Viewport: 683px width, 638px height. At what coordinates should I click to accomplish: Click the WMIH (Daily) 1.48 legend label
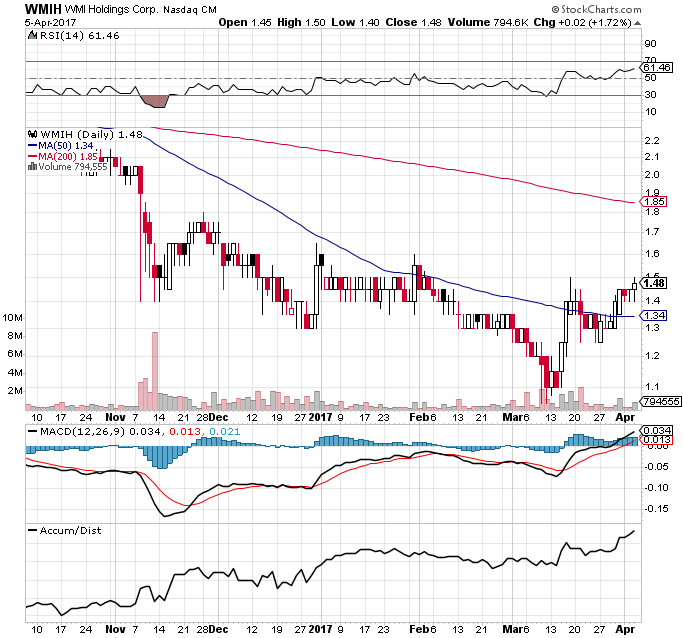click(x=91, y=135)
